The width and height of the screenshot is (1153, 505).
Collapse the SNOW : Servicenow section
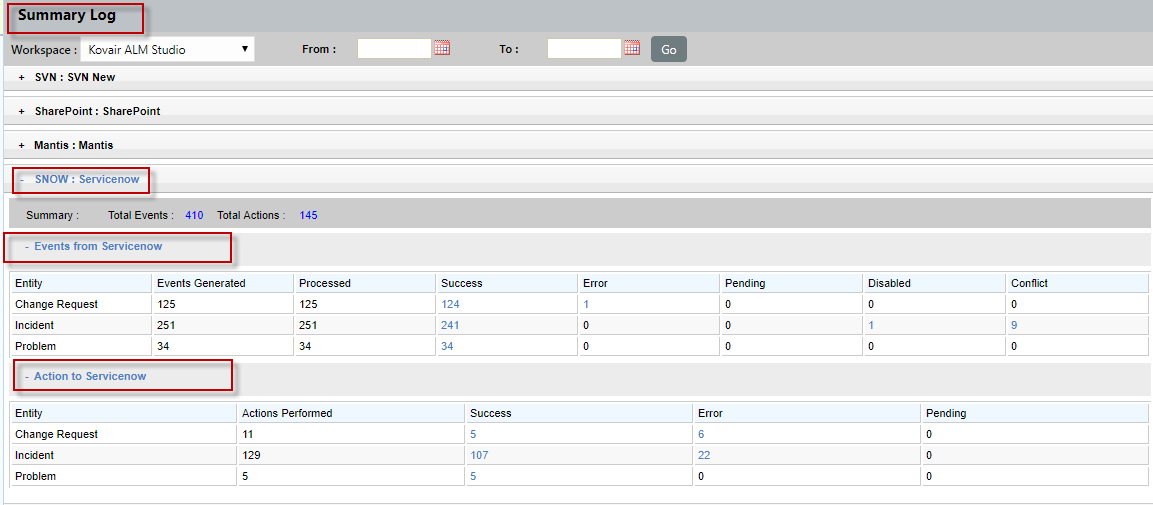point(84,179)
